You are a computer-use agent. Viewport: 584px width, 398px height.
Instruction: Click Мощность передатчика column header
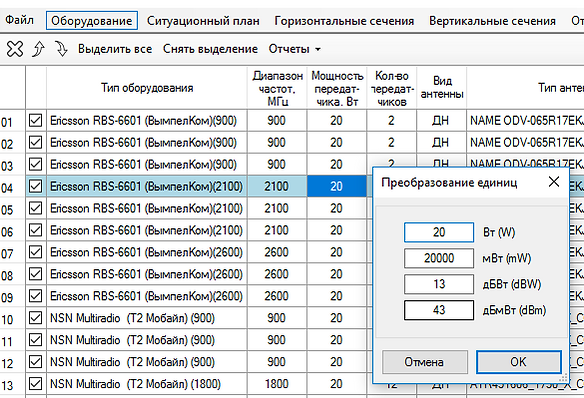[337, 88]
